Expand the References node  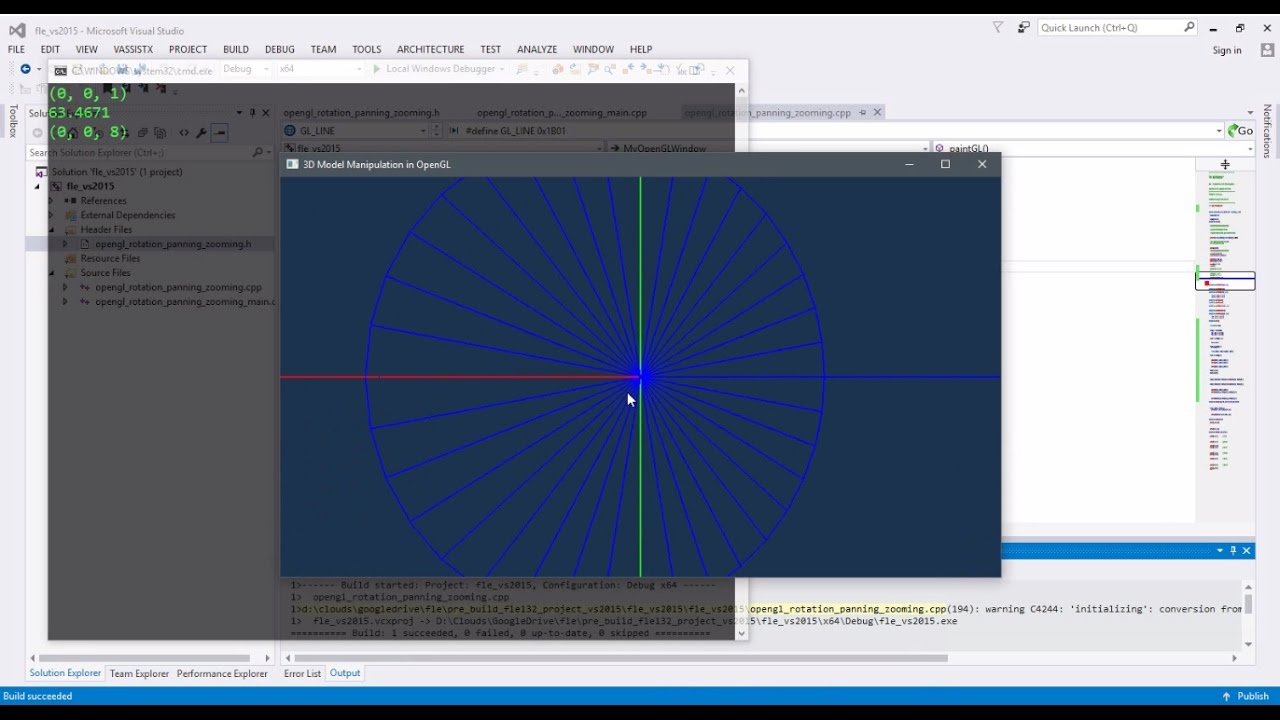tap(51, 201)
